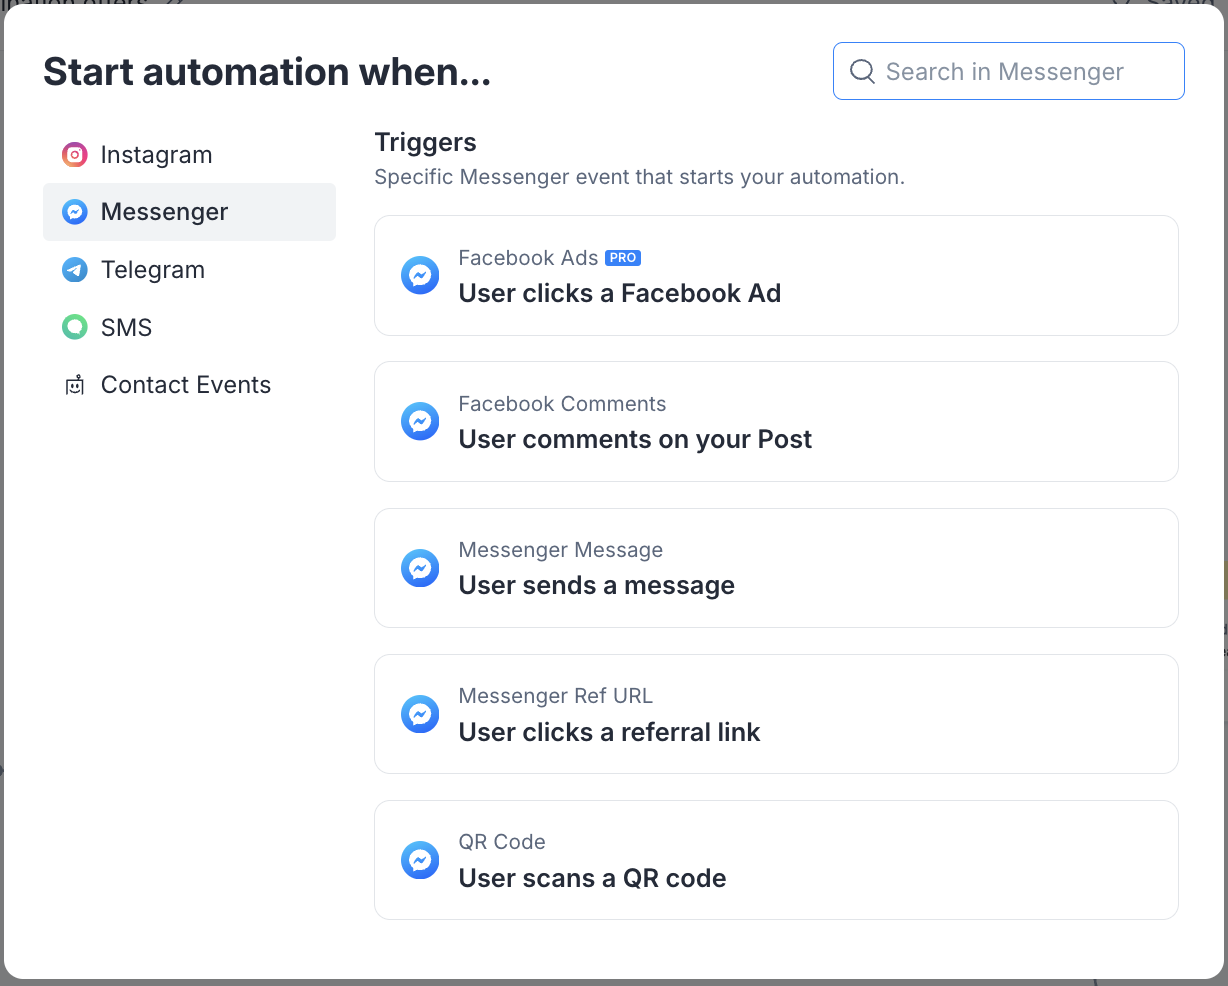Select the Telegram channel tab
This screenshot has height=986, width=1228.
click(x=153, y=270)
